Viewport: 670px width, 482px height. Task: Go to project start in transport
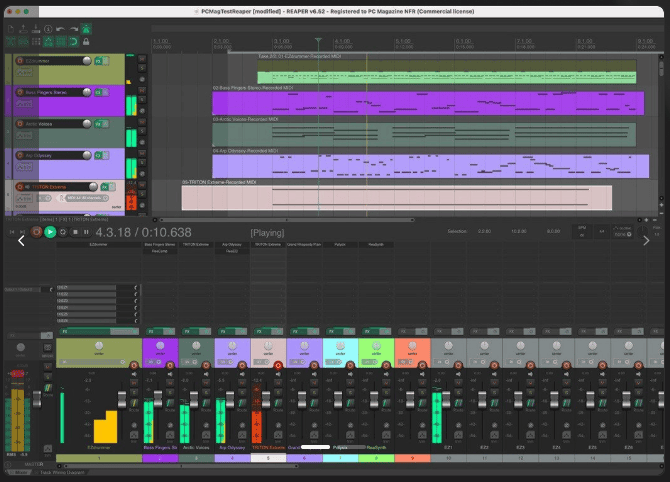pos(12,232)
